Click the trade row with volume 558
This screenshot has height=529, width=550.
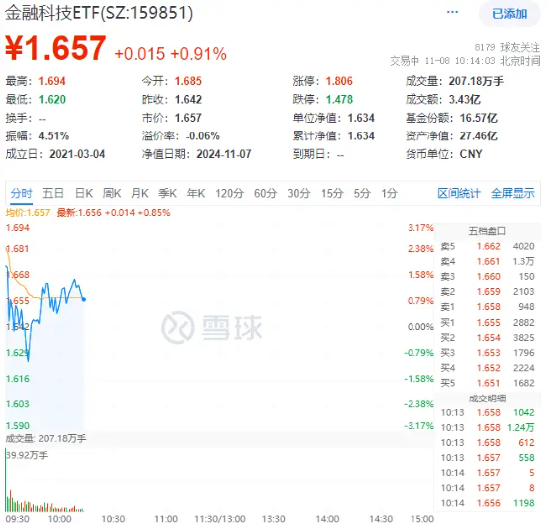(487, 458)
